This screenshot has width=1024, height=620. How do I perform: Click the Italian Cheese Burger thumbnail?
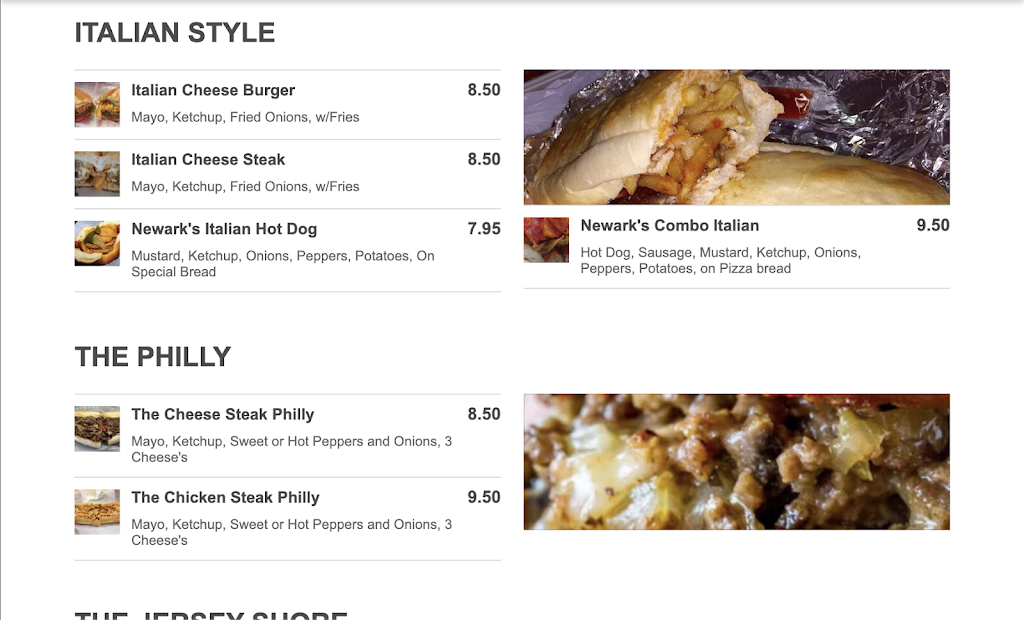tap(97, 105)
